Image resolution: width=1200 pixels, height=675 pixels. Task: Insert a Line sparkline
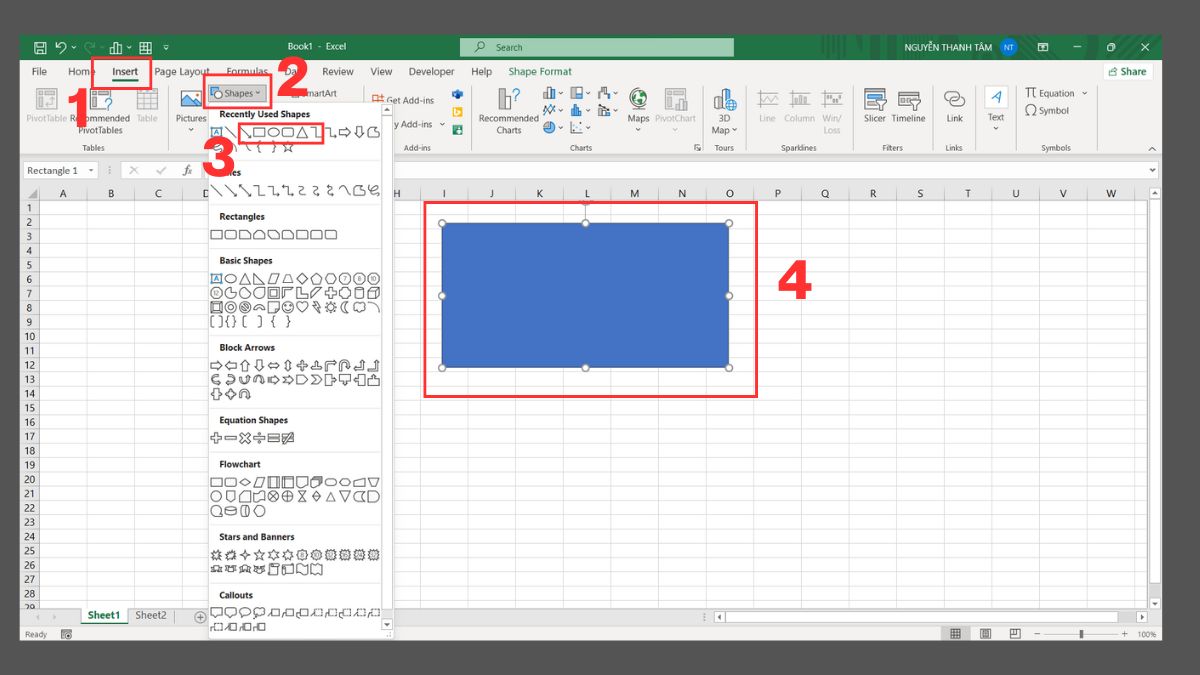coord(767,105)
